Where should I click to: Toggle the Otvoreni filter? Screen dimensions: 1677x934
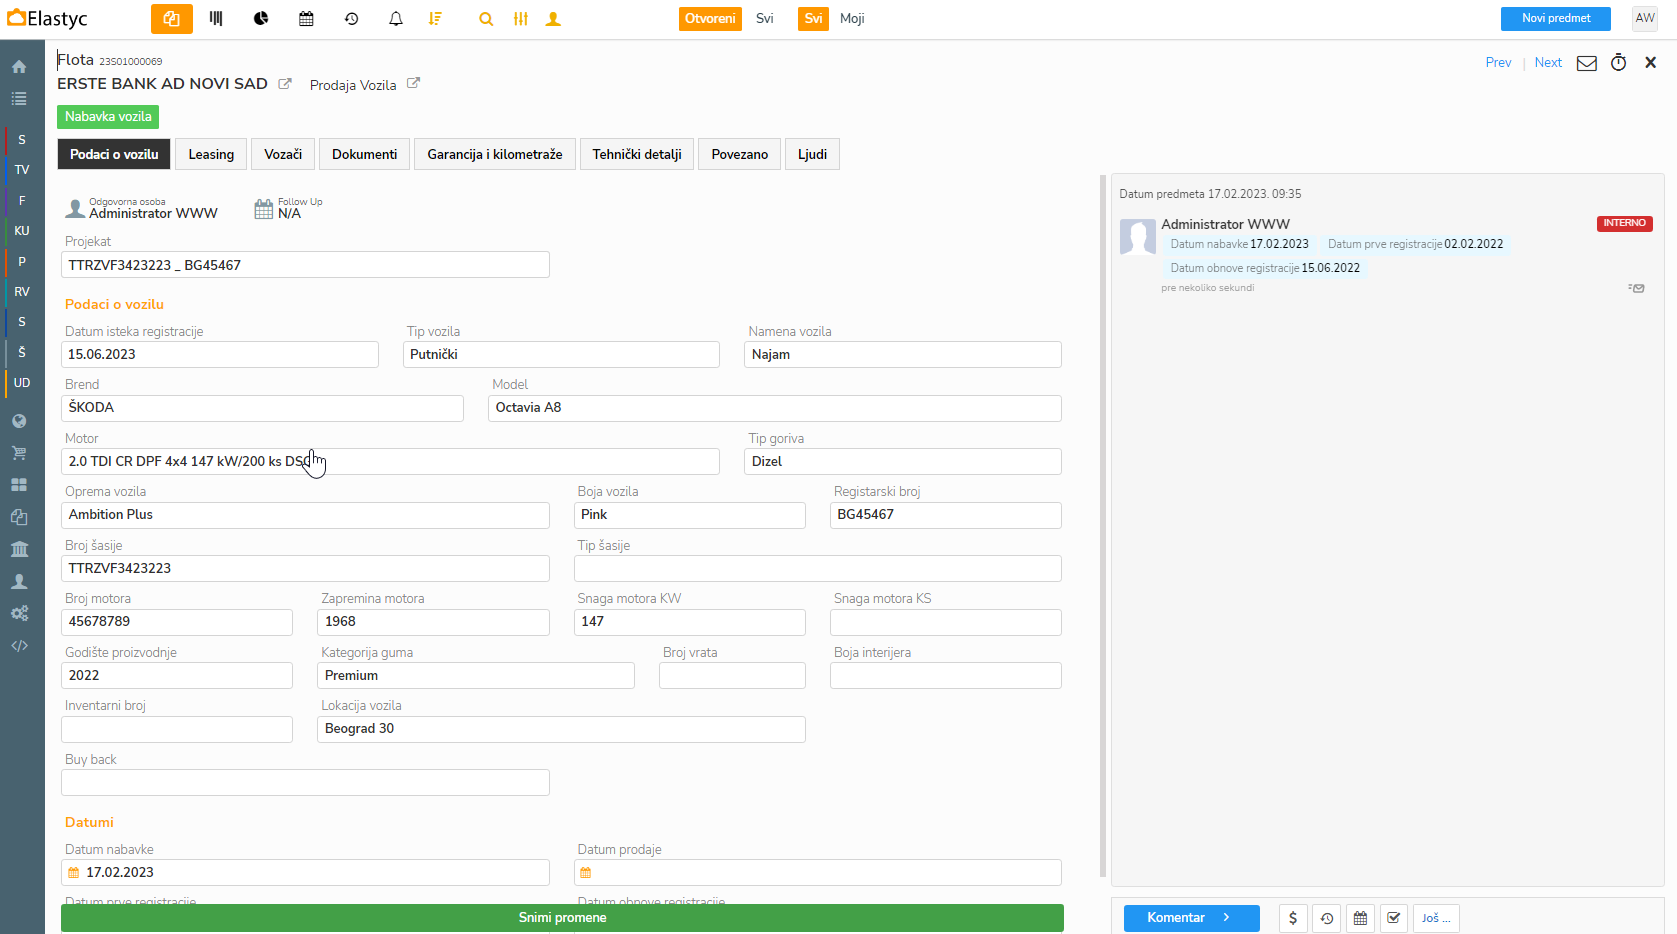[710, 19]
